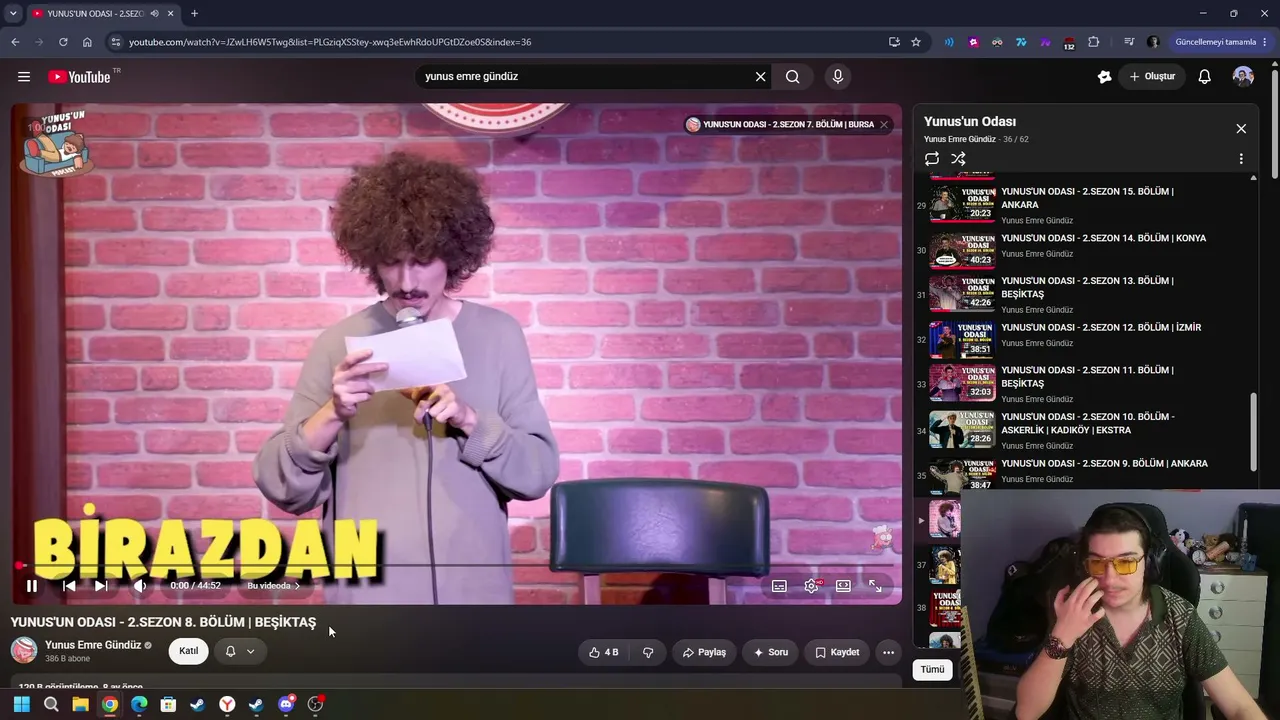This screenshot has width=1280, height=720.
Task: Open the Chrome tab search dropdown
Action: tap(13, 14)
